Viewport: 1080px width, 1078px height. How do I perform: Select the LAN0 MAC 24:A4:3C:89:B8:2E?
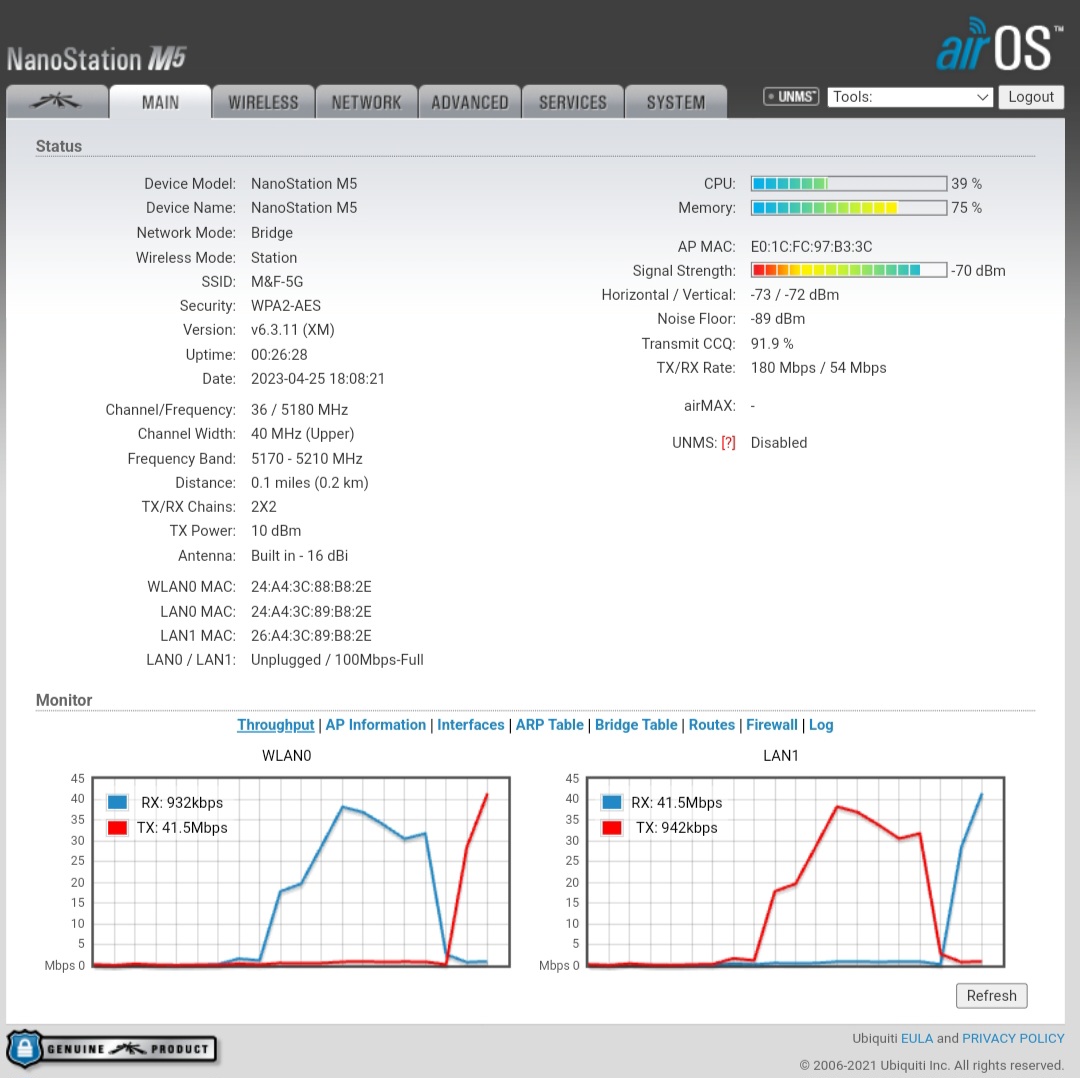(311, 612)
